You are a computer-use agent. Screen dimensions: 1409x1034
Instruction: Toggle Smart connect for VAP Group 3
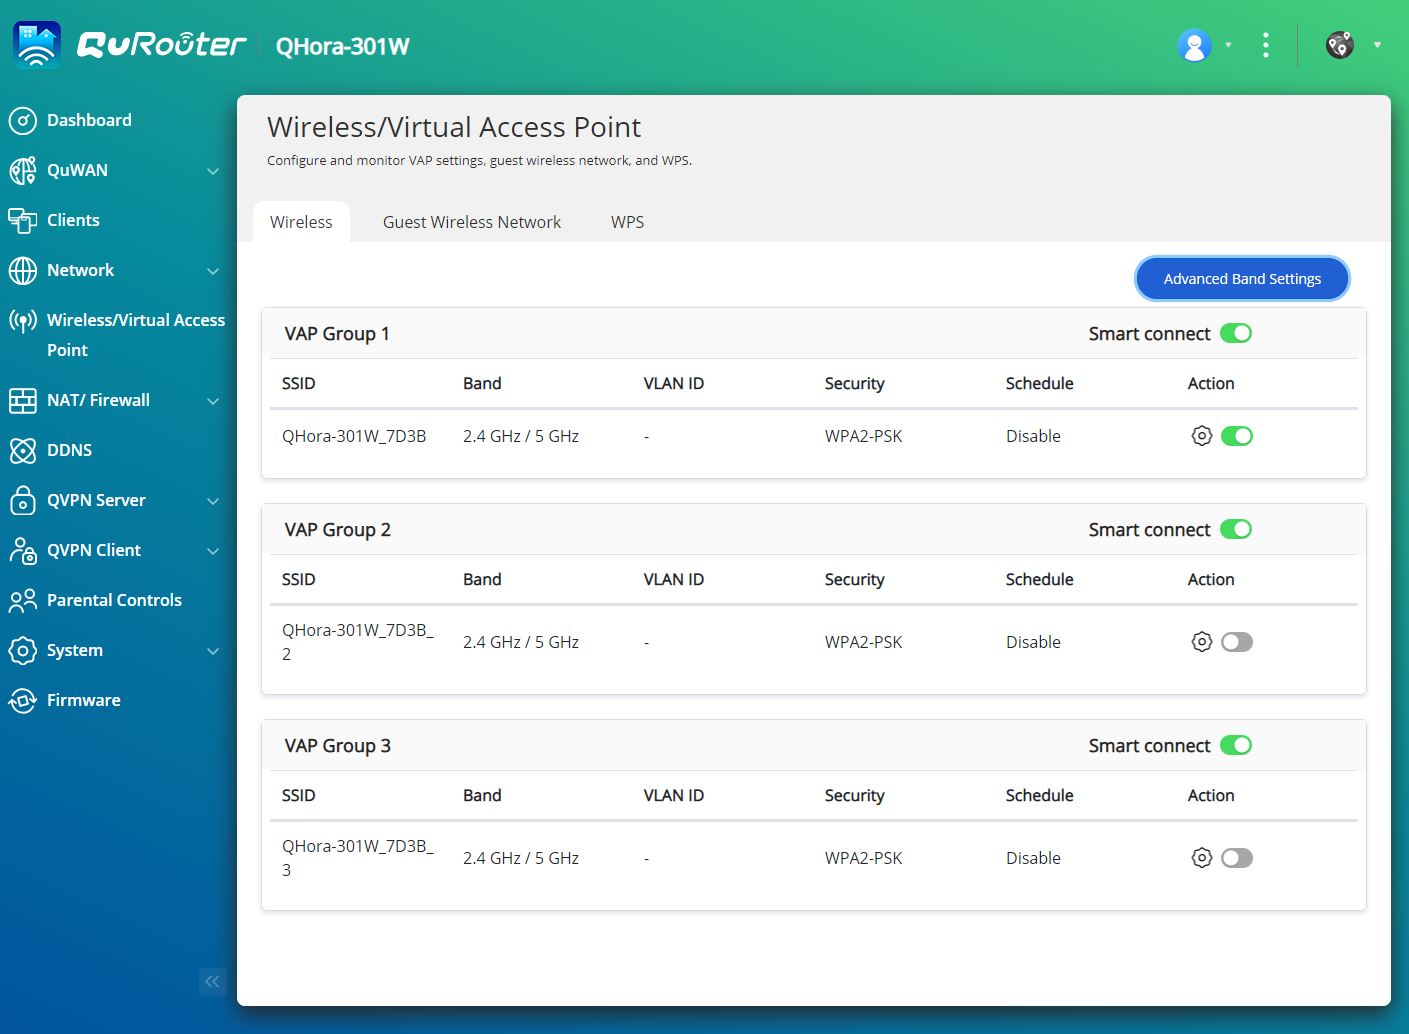click(1236, 746)
